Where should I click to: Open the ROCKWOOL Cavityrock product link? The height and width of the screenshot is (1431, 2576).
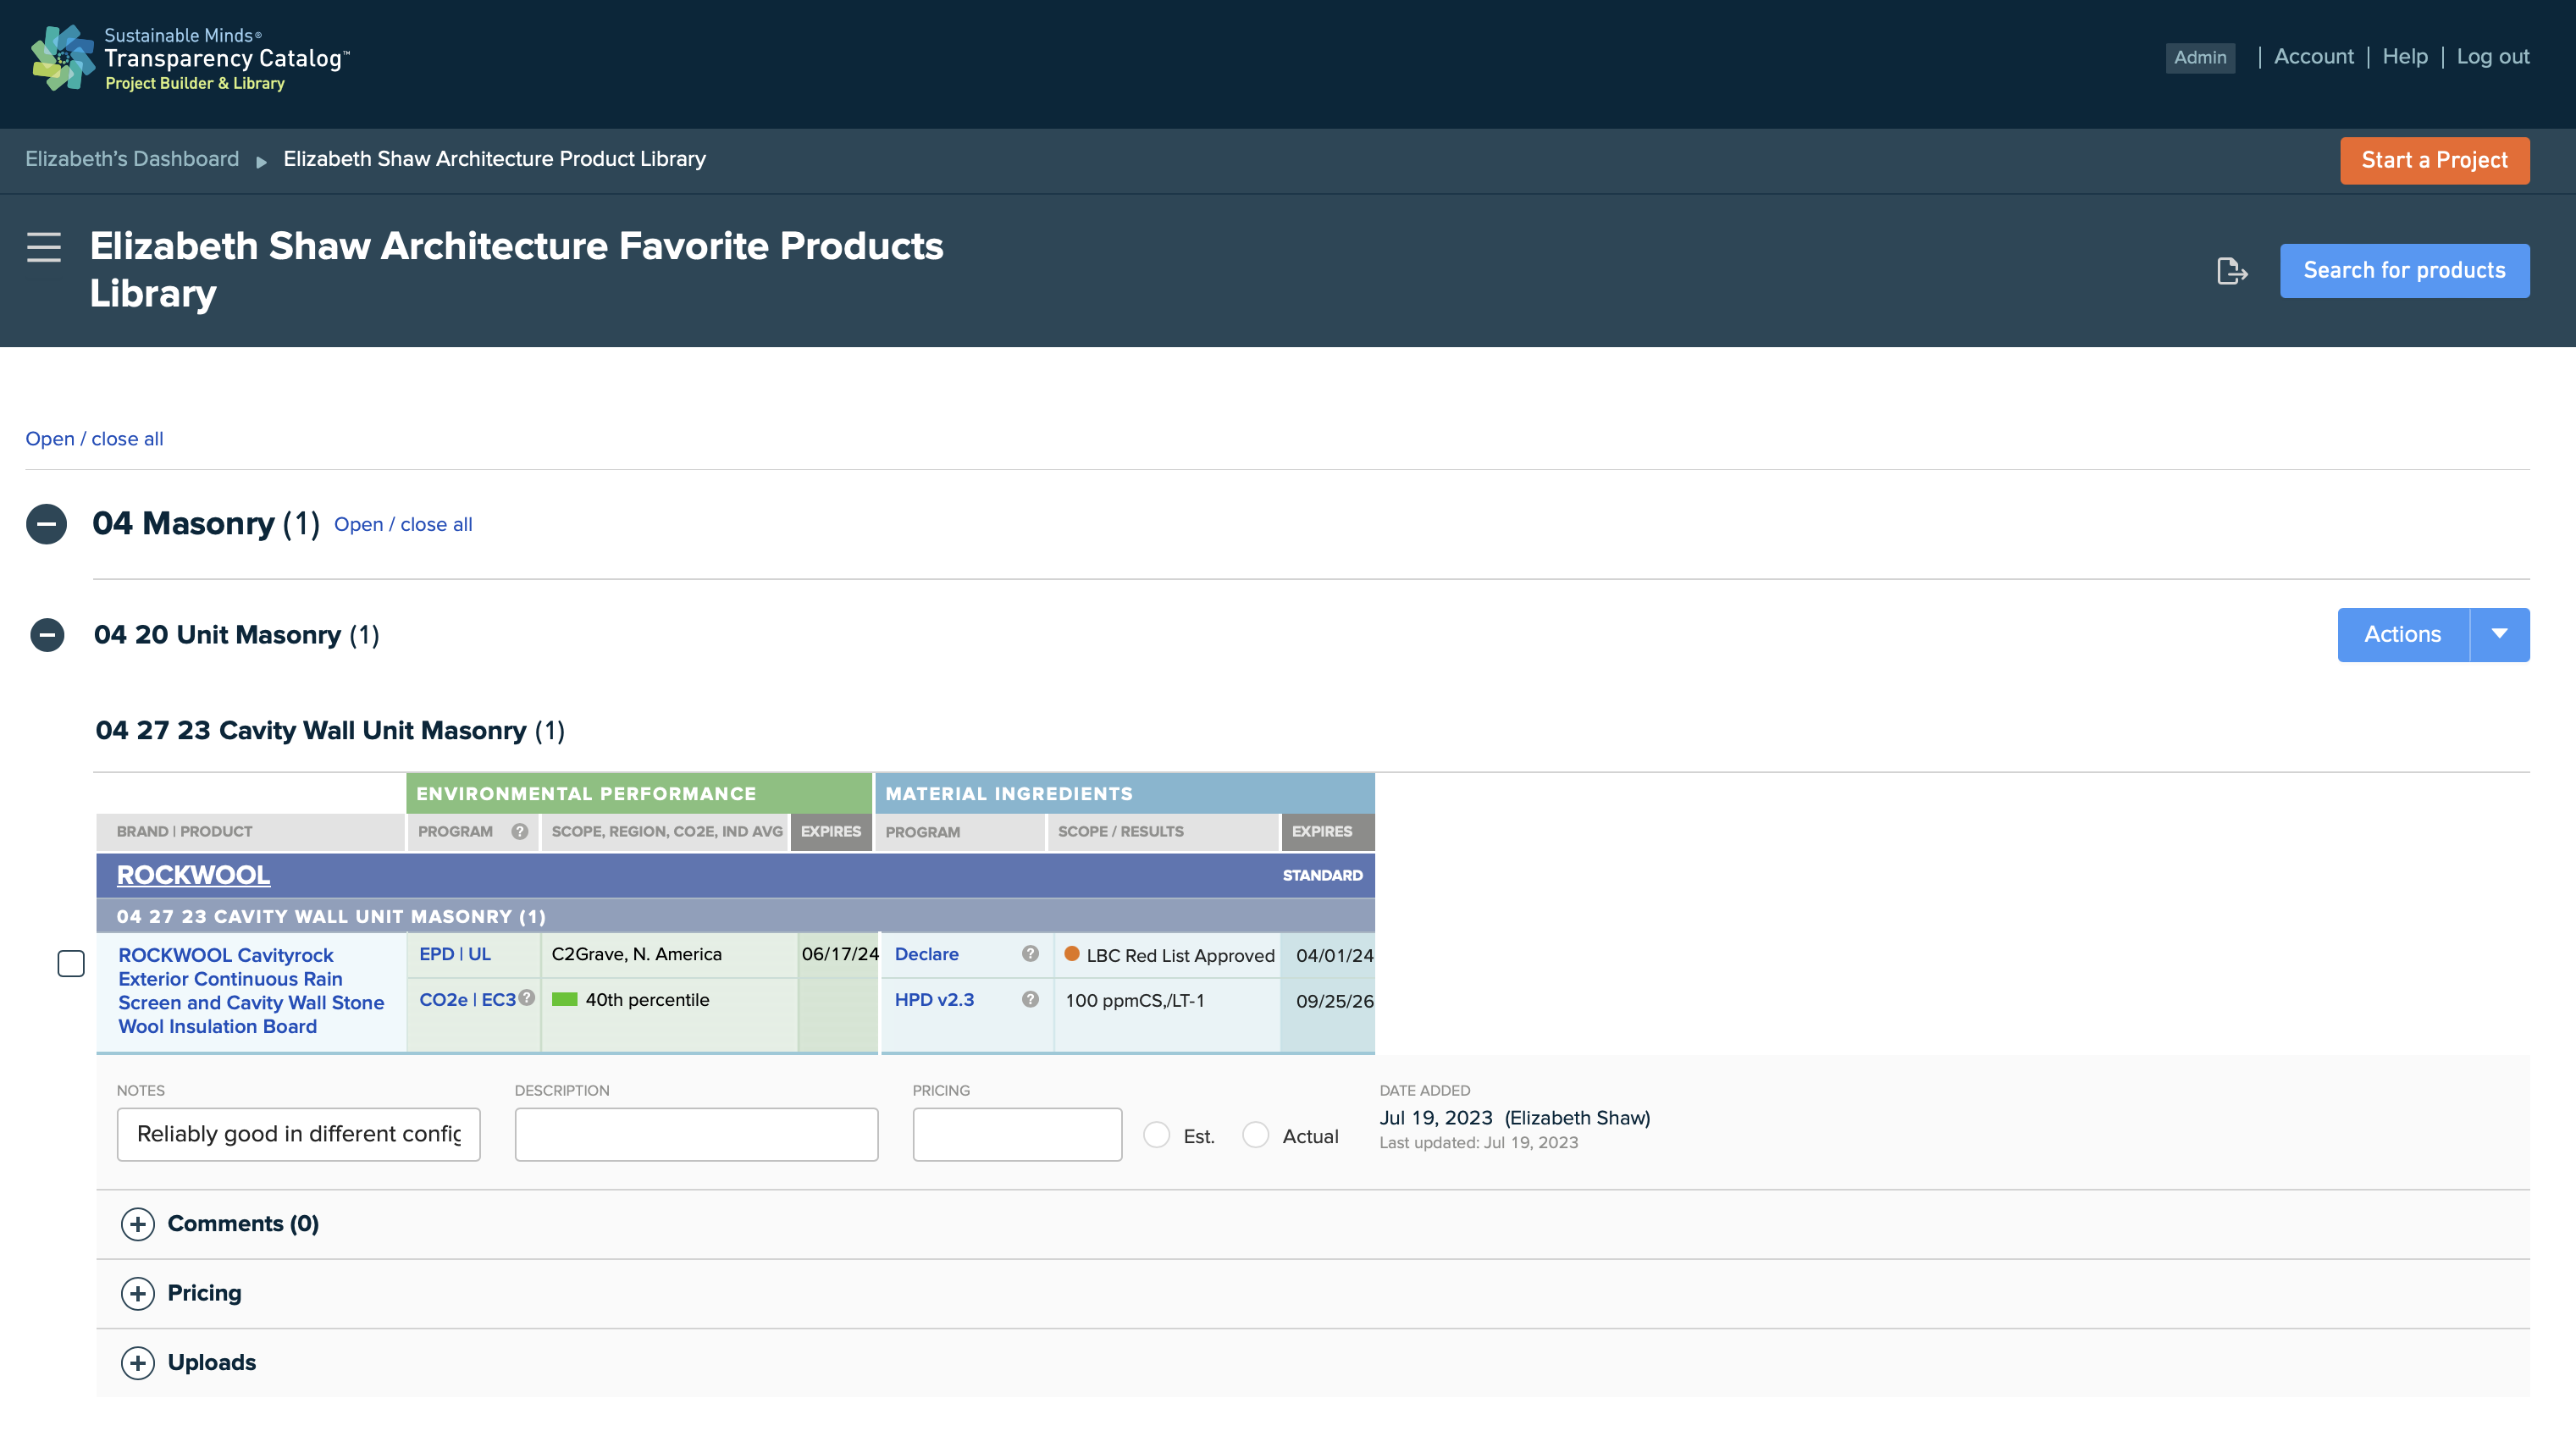pyautogui.click(x=251, y=991)
